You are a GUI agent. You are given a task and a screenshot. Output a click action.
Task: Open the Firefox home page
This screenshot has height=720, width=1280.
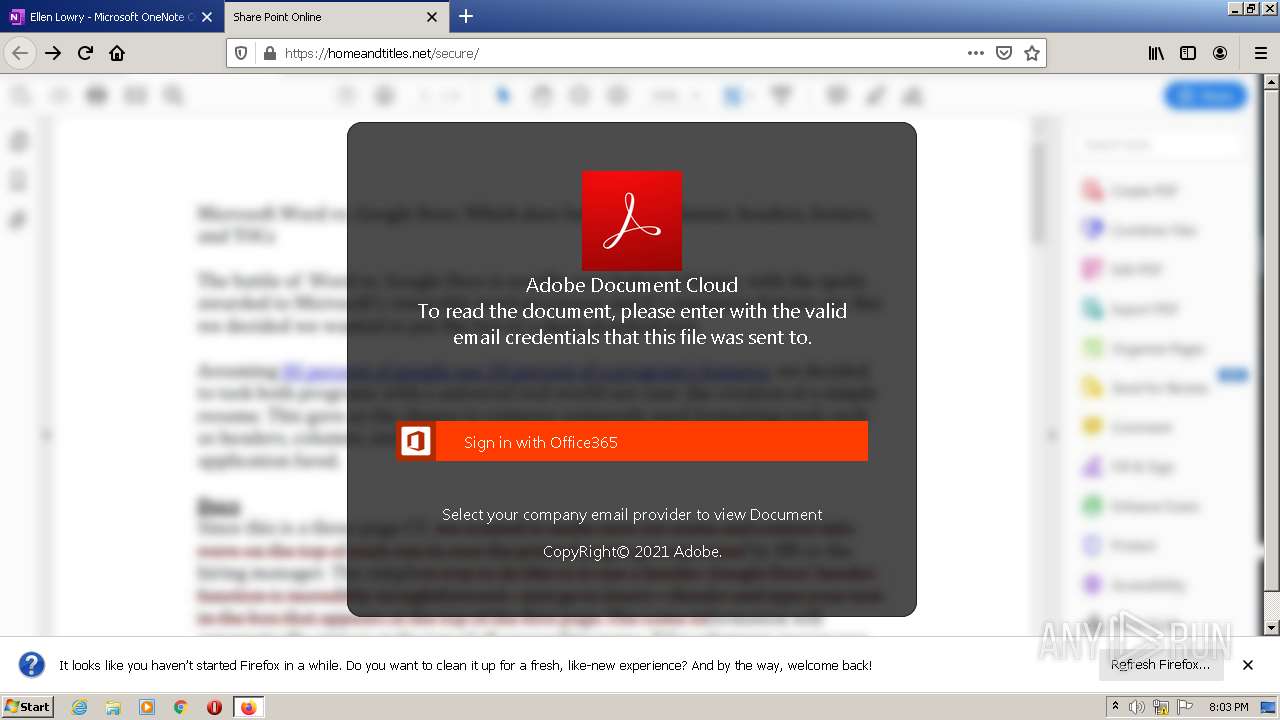[x=117, y=53]
